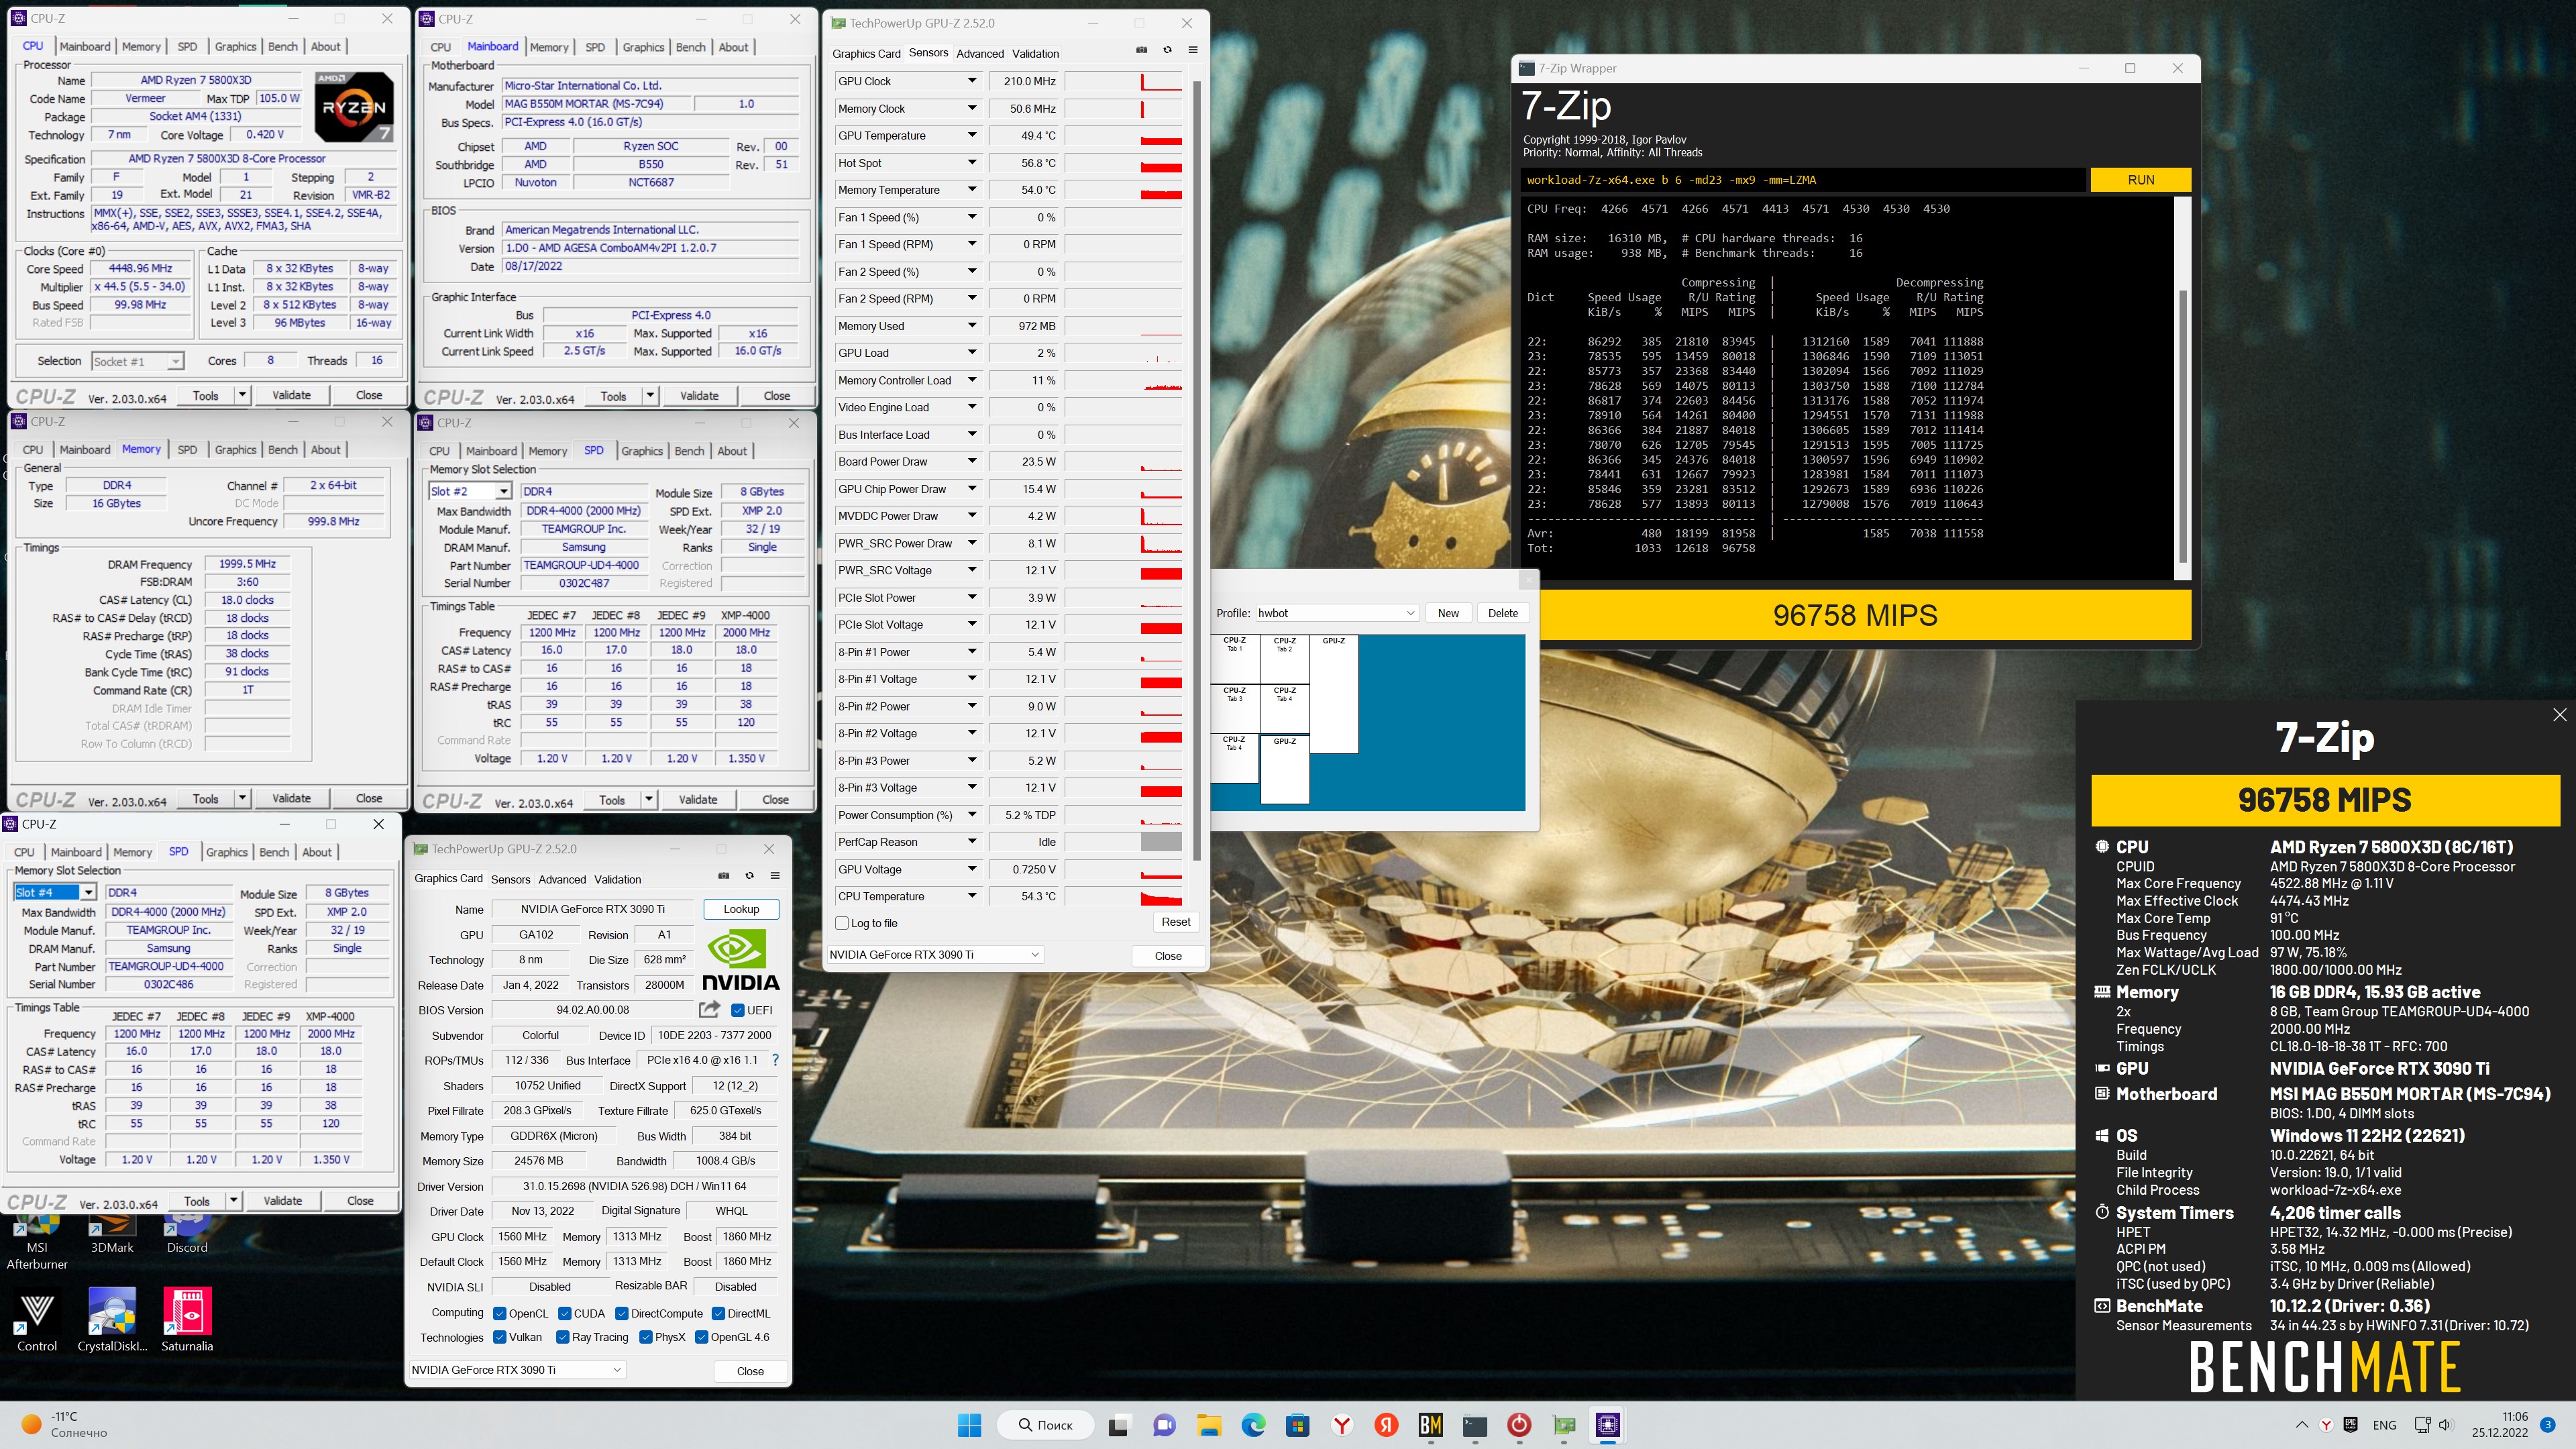The image size is (2576, 1449).
Task: Click the refresh icon in GPU-Z Sensors window
Action: pyautogui.click(x=1167, y=50)
